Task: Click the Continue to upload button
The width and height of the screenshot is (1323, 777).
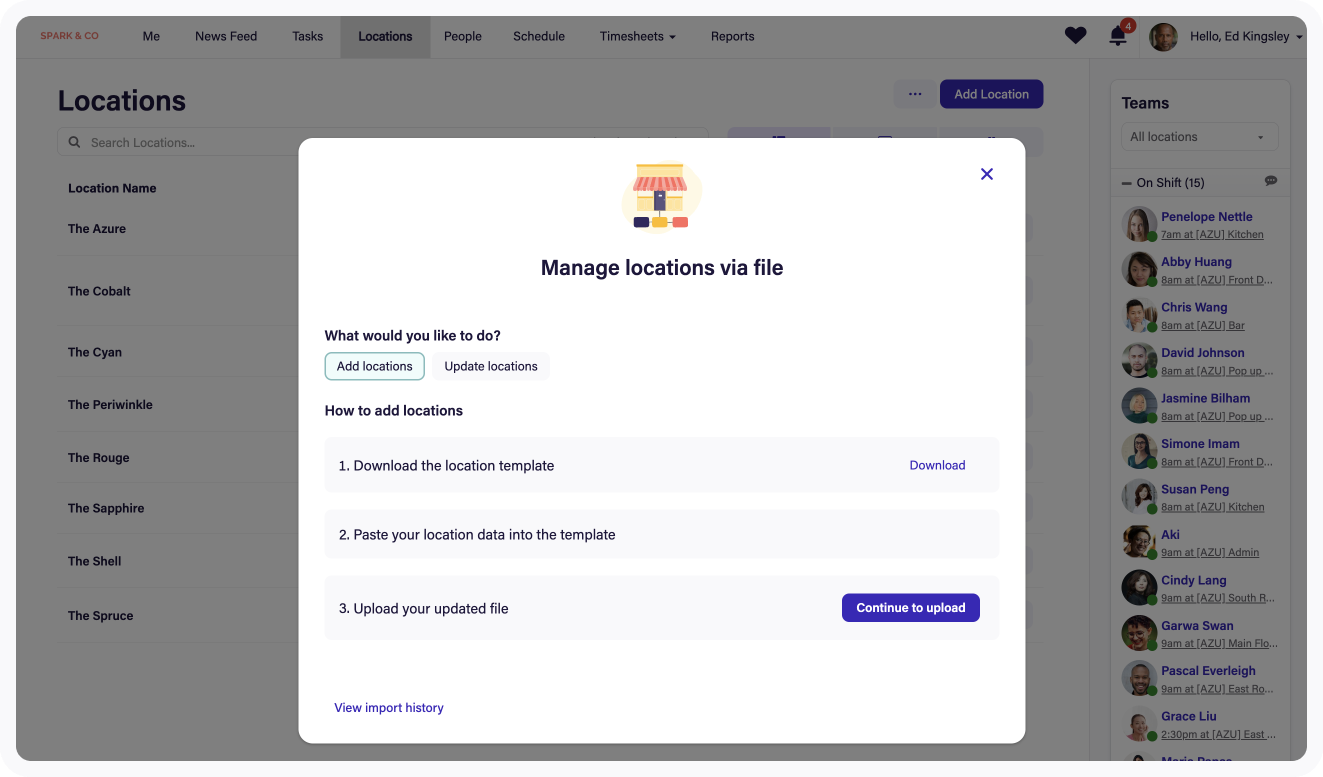Action: coord(910,607)
